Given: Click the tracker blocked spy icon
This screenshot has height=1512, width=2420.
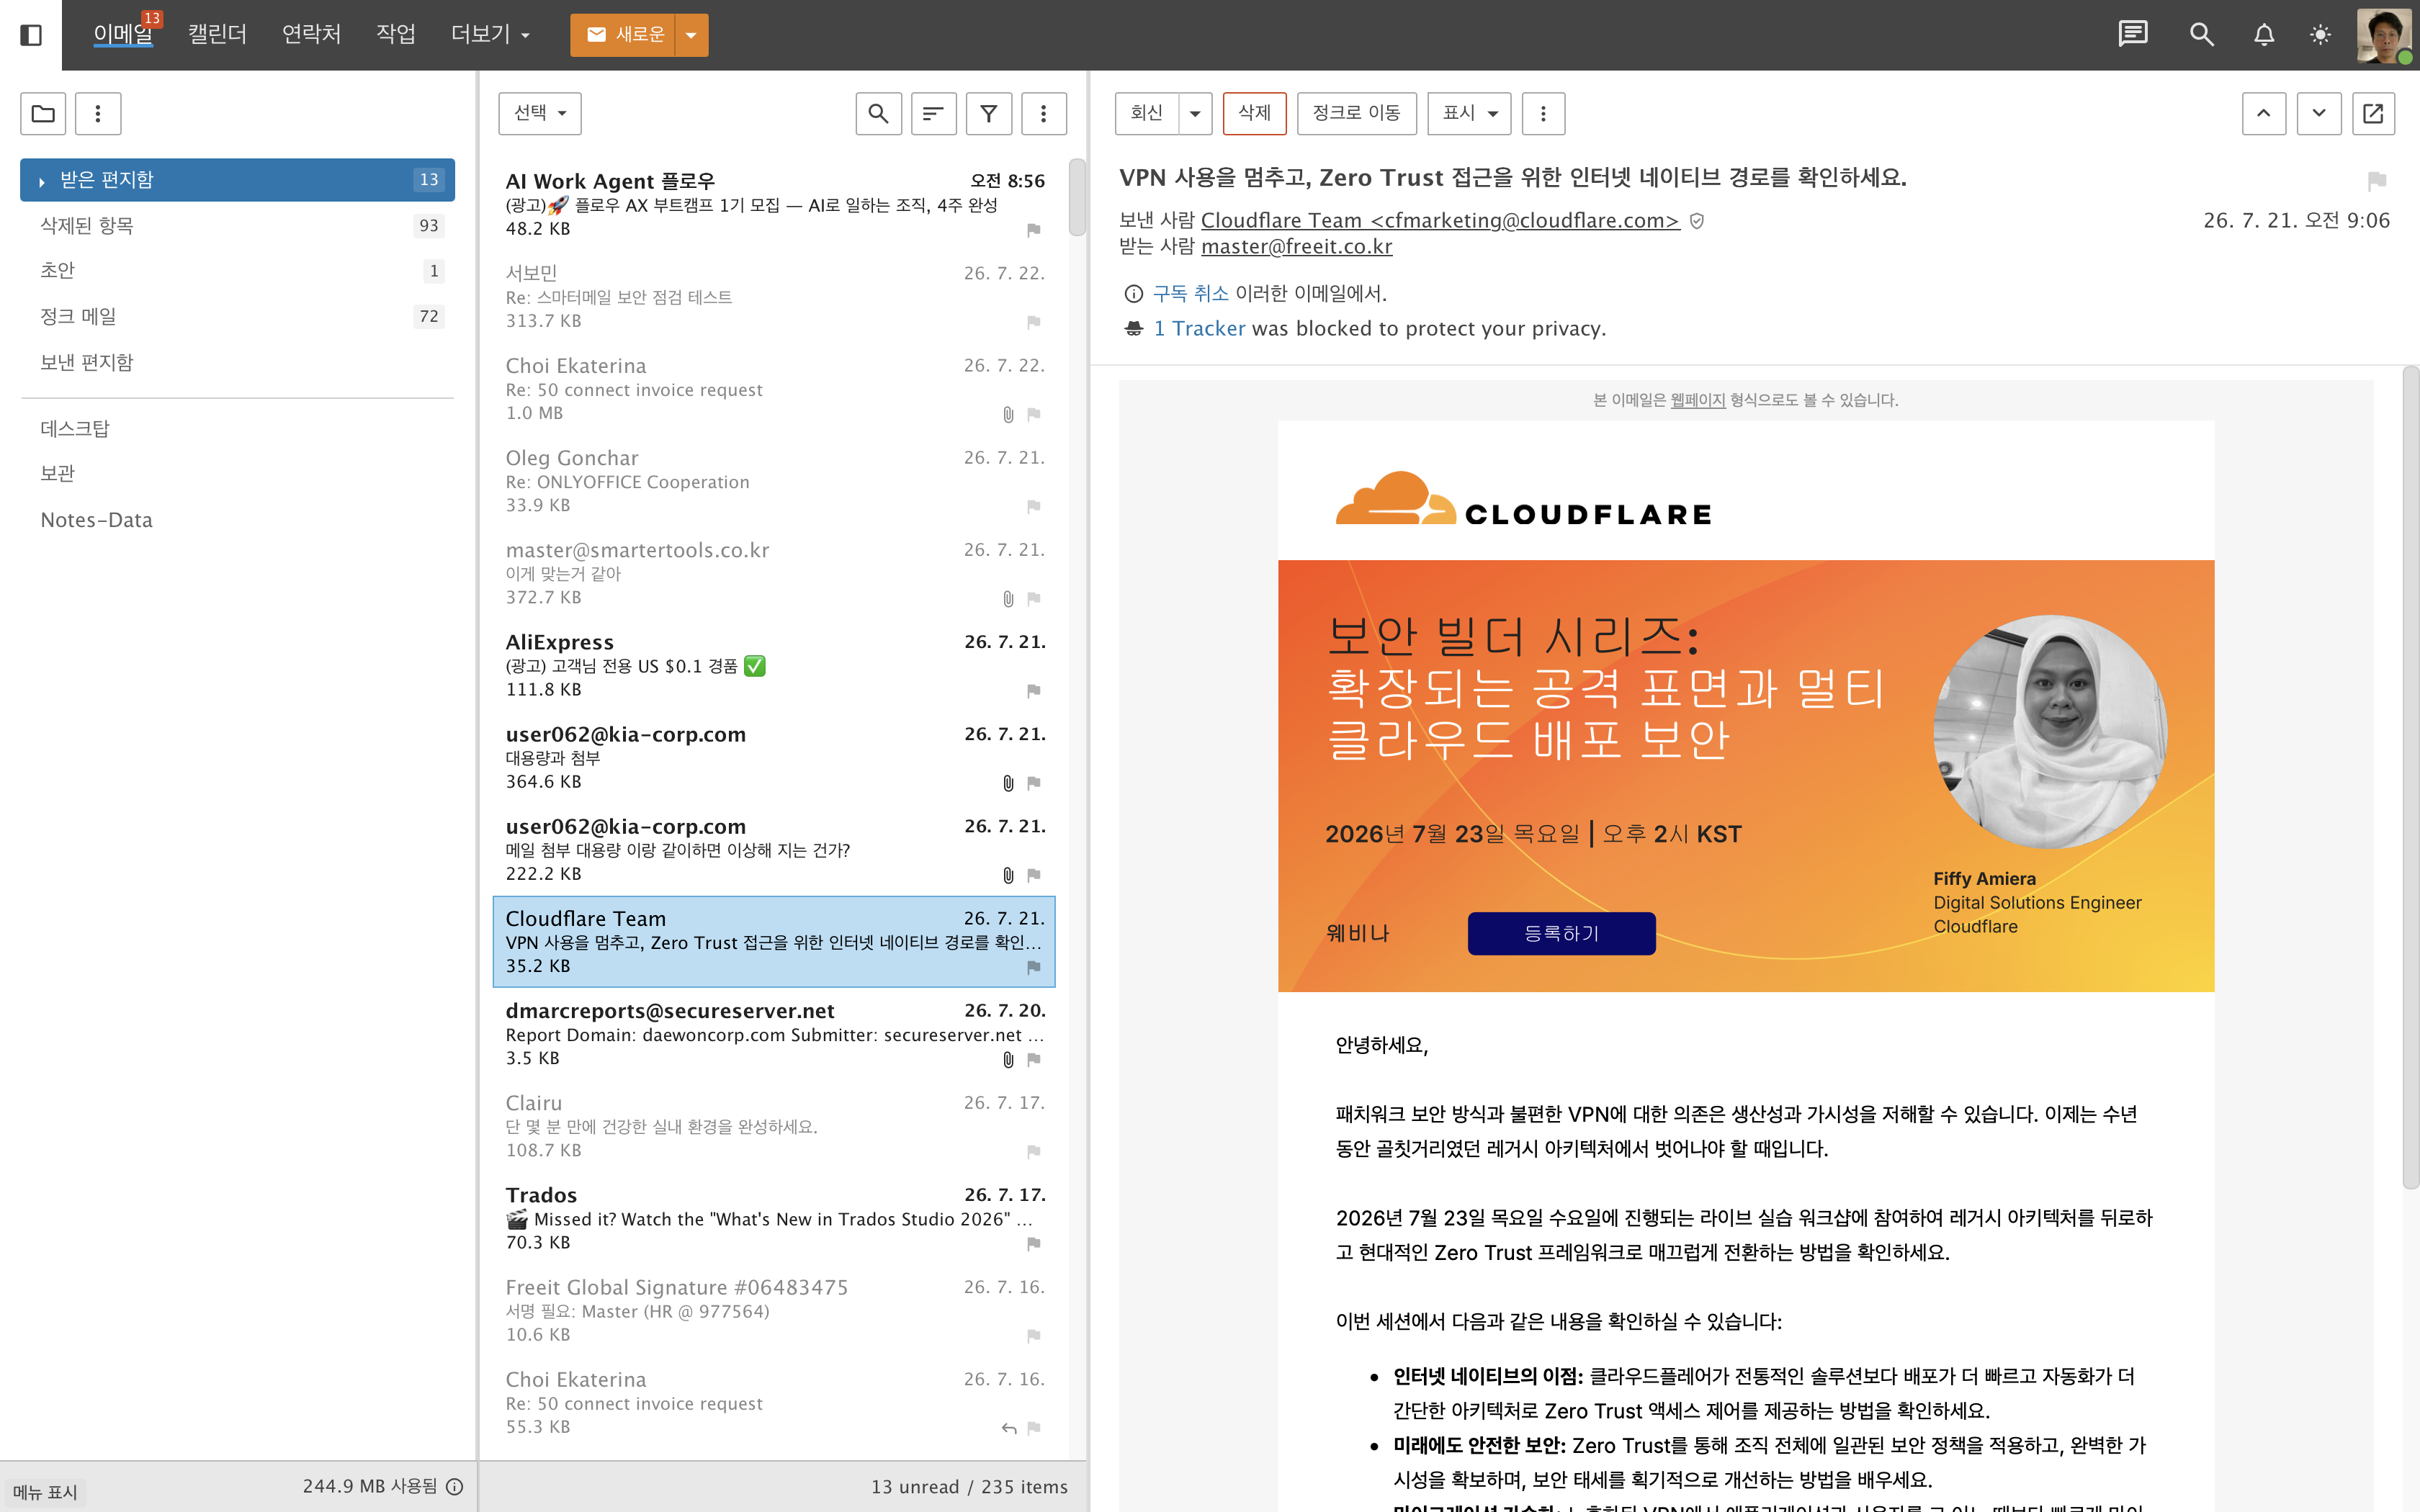Looking at the screenshot, I should click(1134, 329).
